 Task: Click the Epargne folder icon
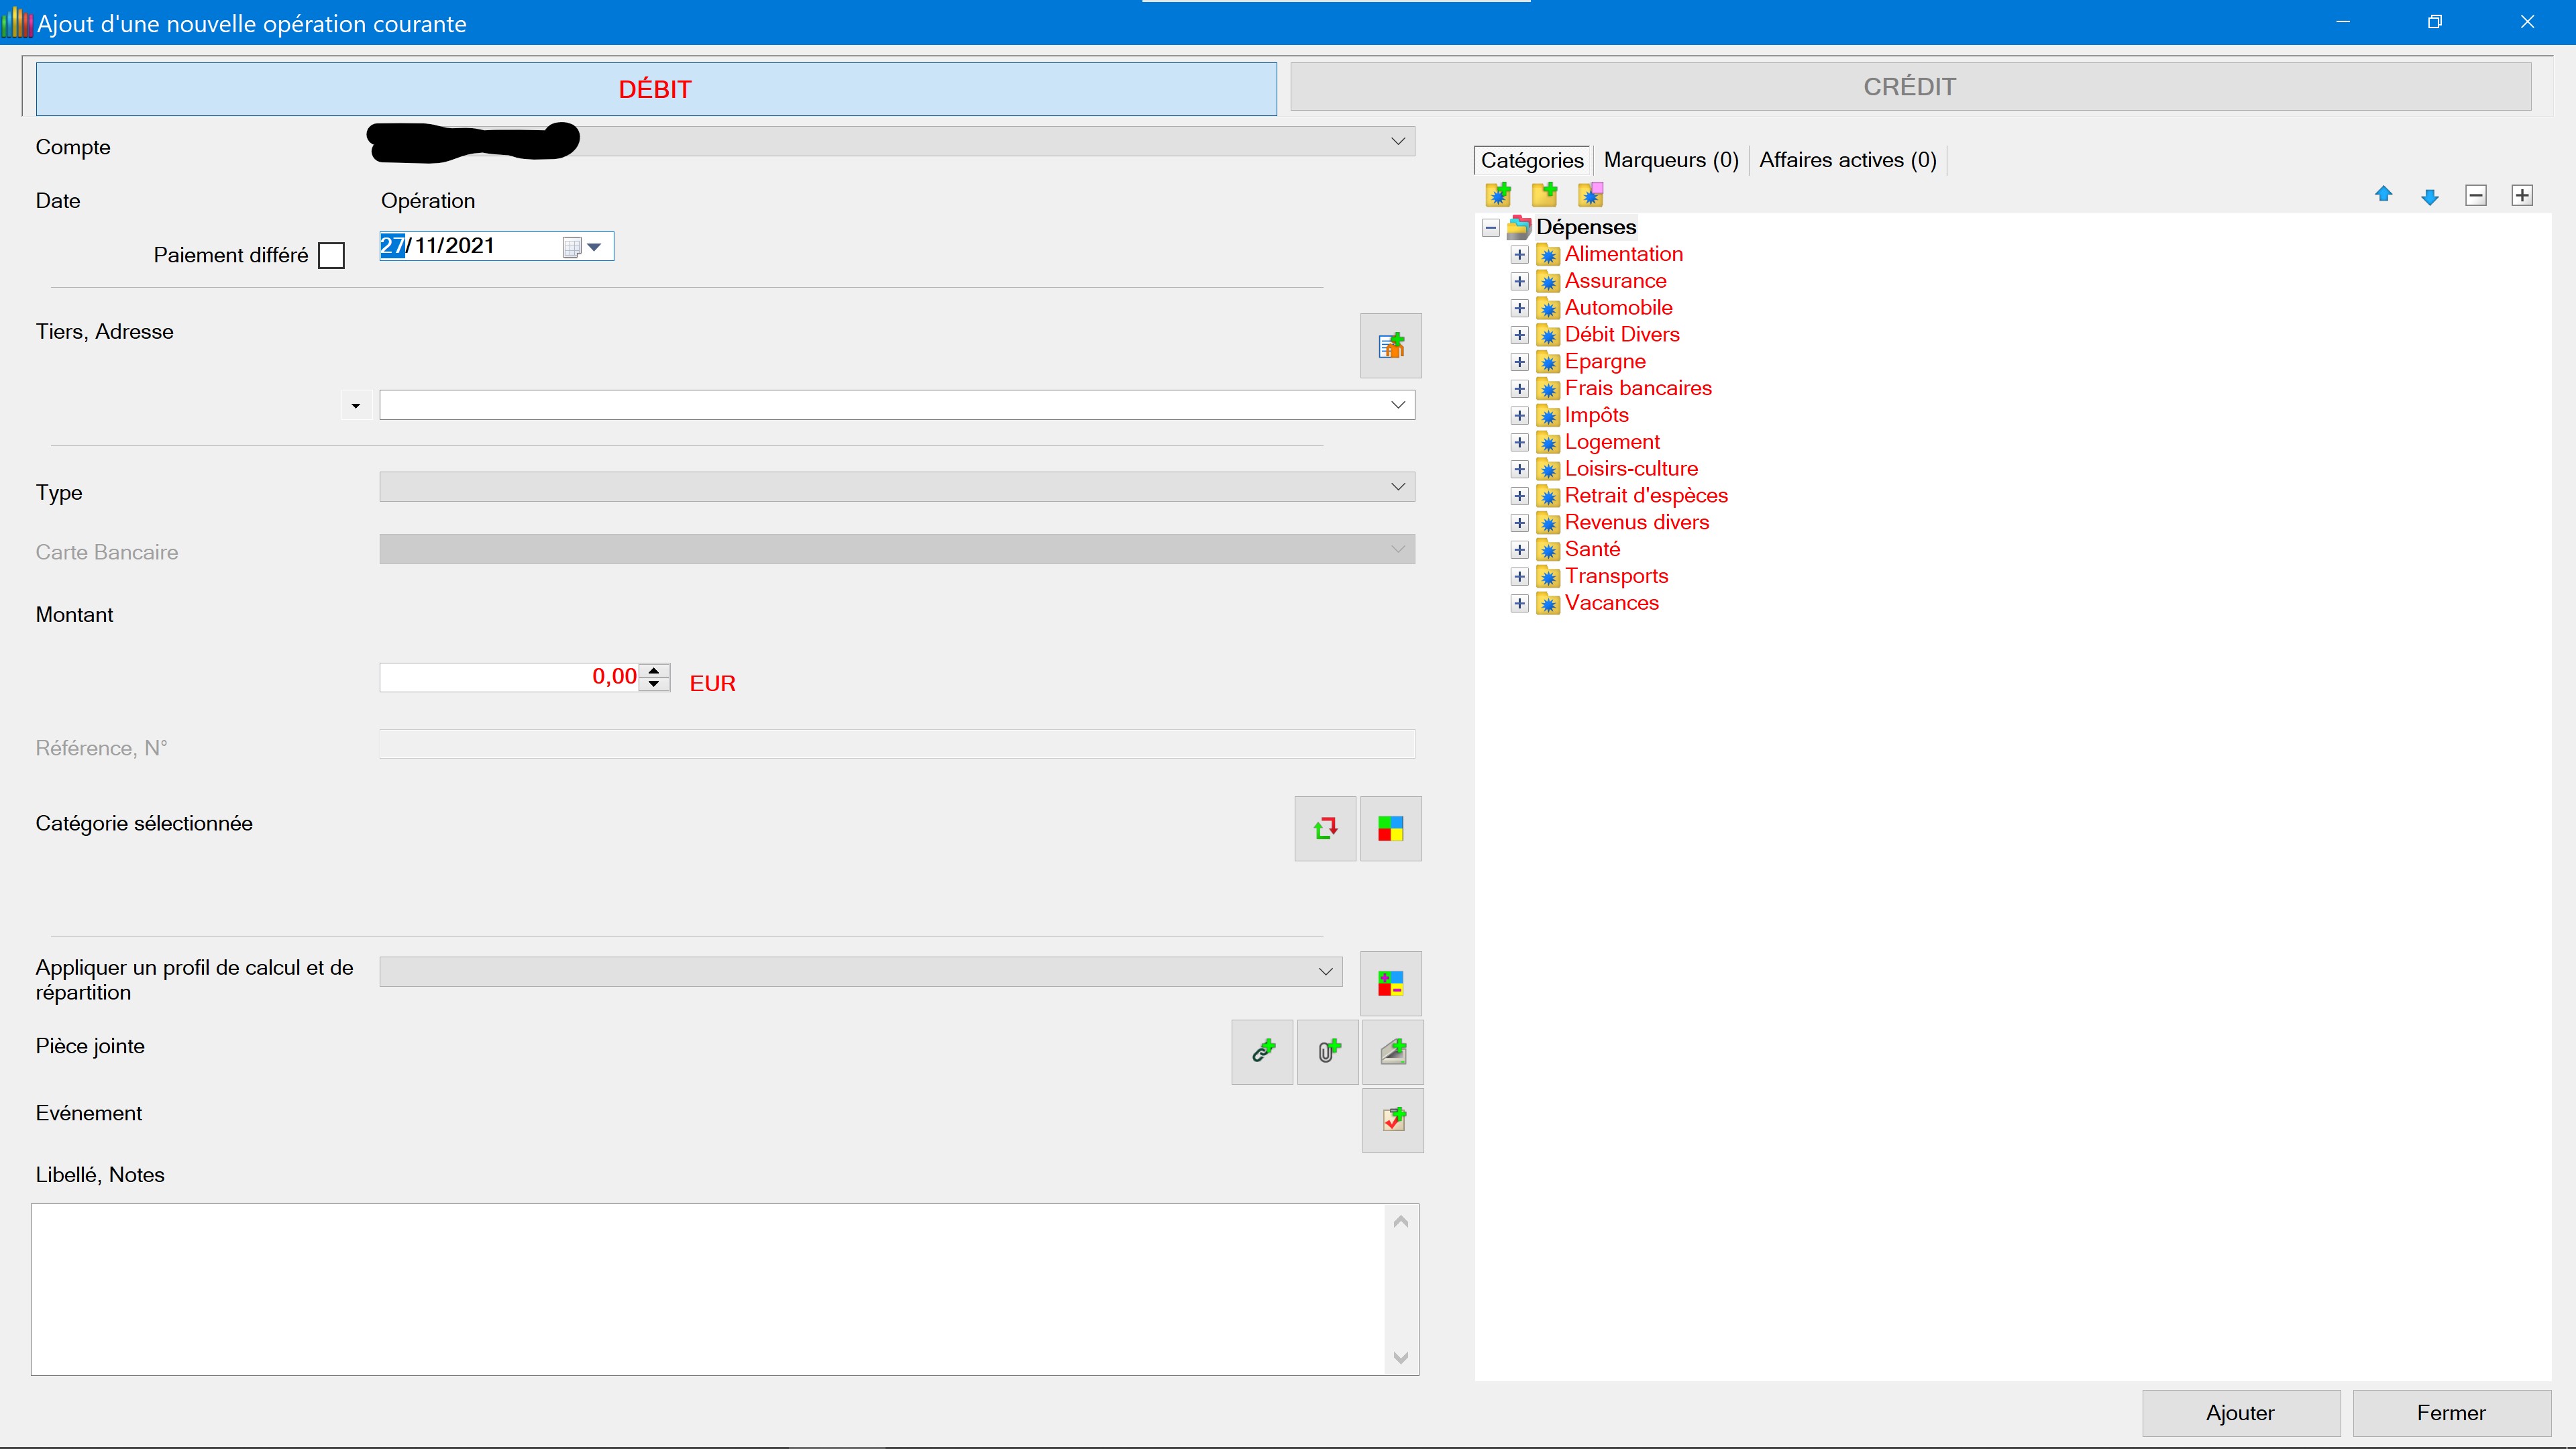pyautogui.click(x=1548, y=362)
